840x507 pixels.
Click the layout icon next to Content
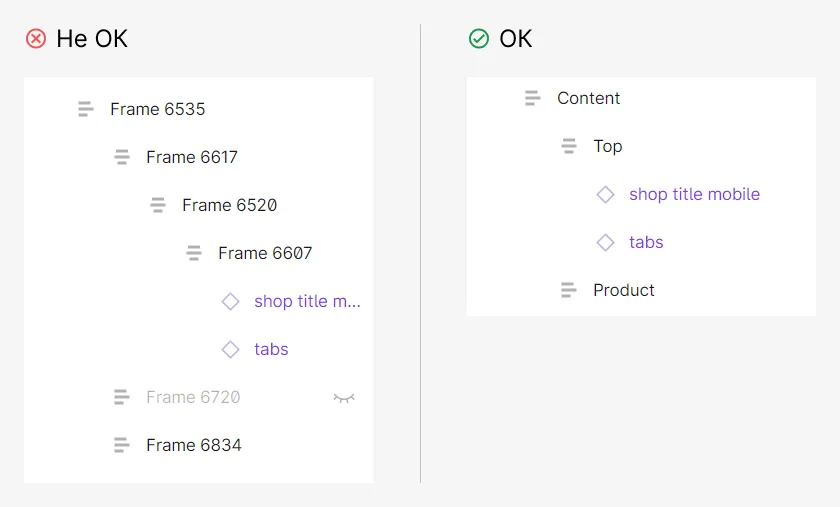[532, 98]
